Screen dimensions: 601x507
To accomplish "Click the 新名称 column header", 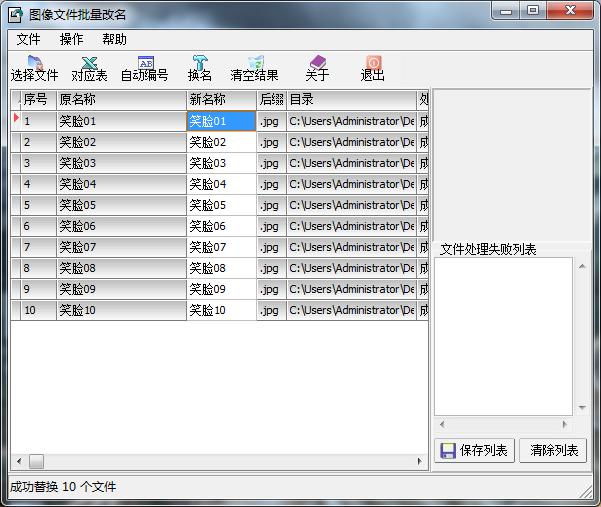I will pos(221,100).
